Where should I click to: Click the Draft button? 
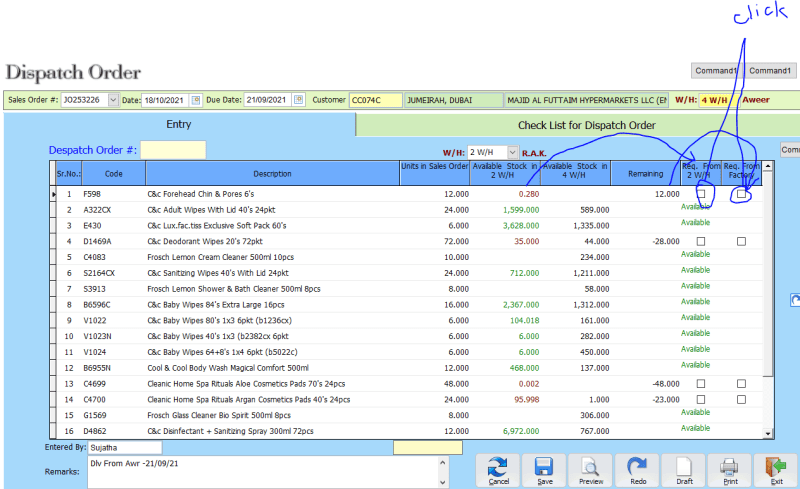click(x=684, y=470)
